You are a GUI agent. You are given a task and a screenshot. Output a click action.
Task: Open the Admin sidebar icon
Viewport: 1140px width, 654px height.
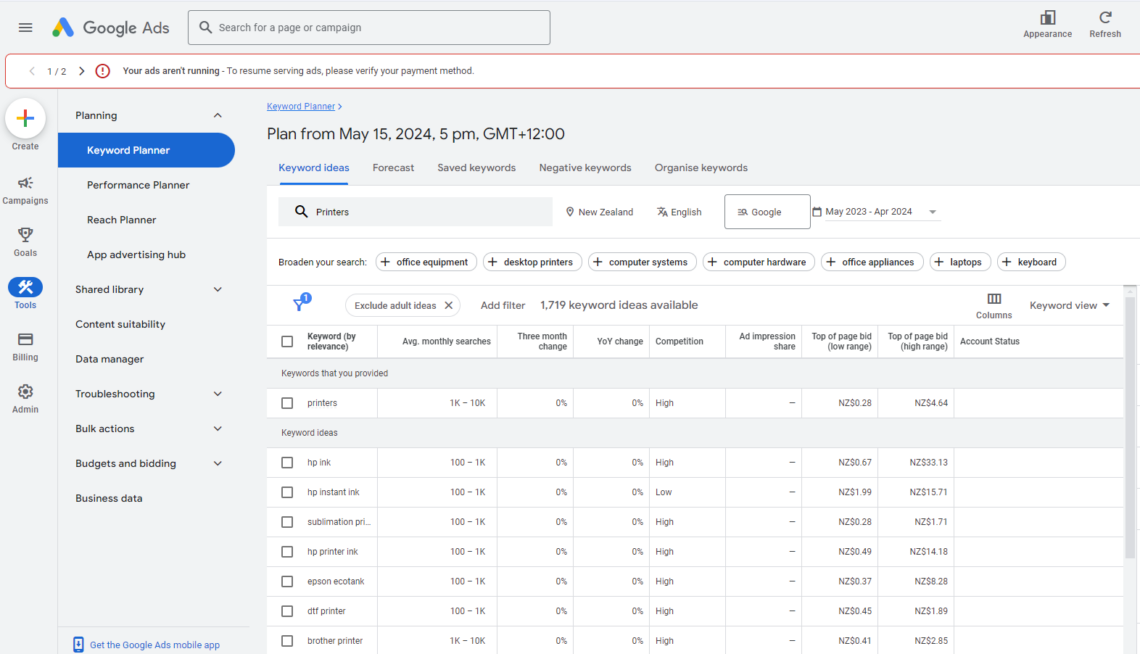(25, 393)
